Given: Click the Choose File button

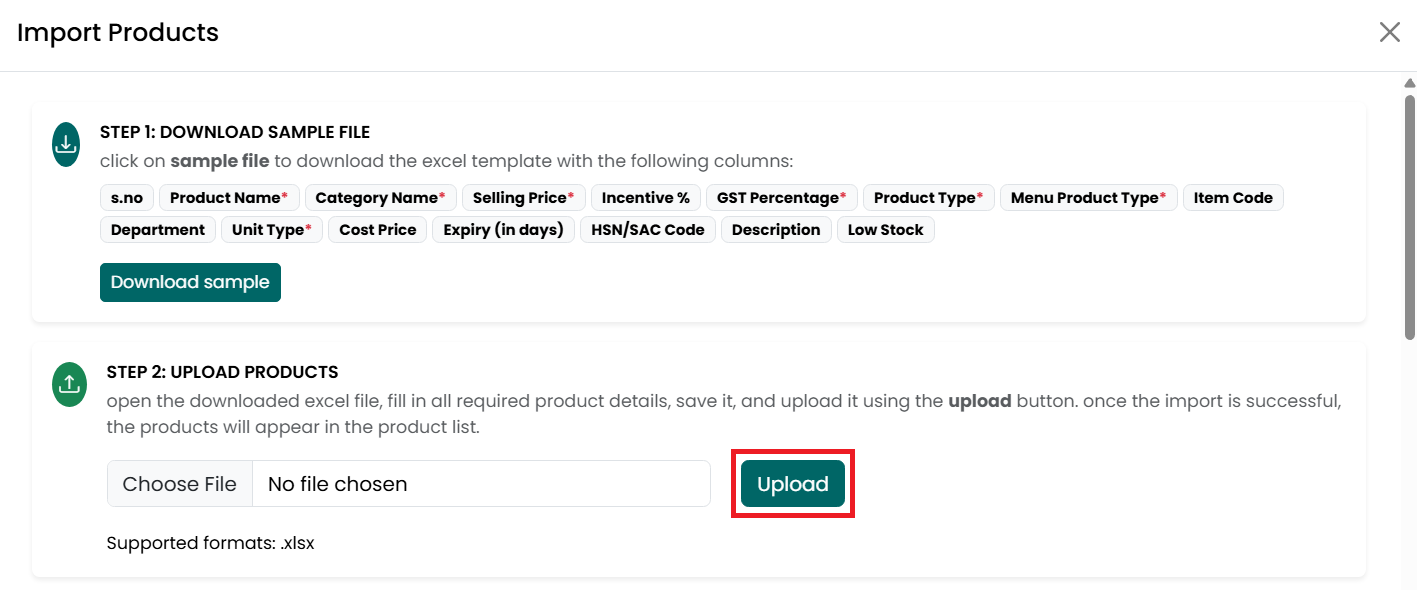Looking at the screenshot, I should pos(180,484).
